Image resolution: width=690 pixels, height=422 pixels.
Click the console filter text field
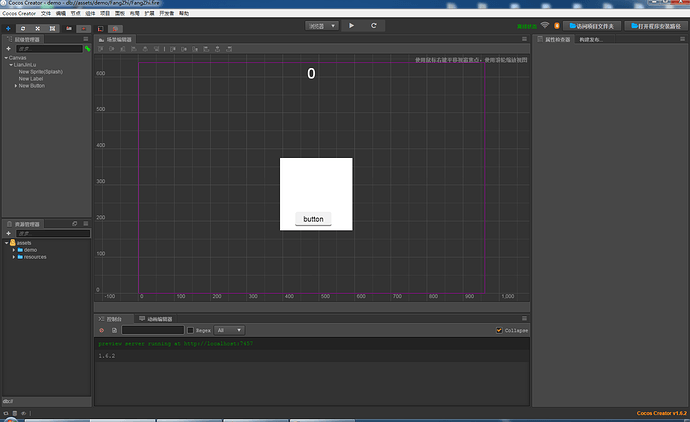pos(153,330)
